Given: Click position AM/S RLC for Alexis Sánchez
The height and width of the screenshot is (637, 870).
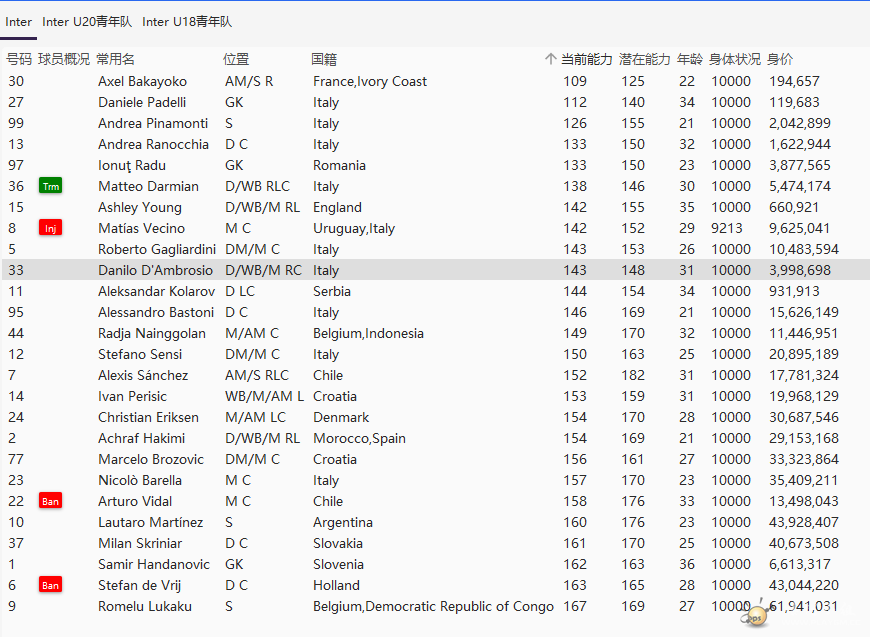Looking at the screenshot, I should (257, 375).
